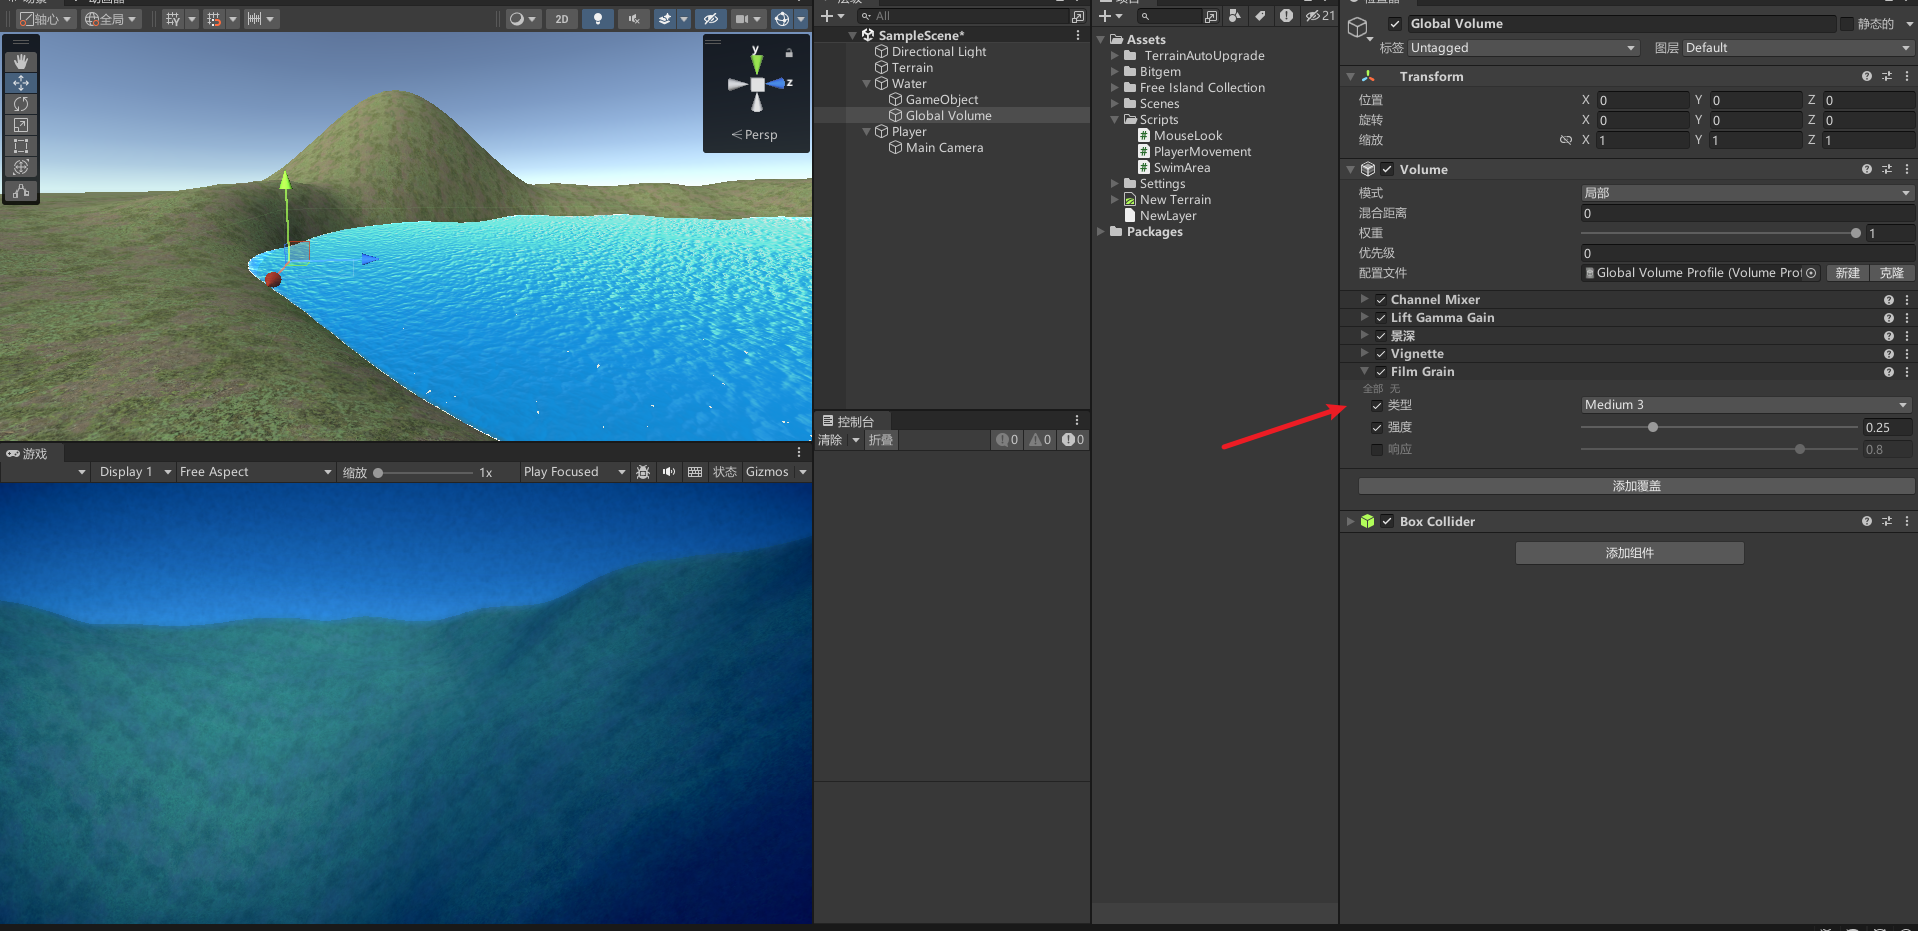Image resolution: width=1918 pixels, height=931 pixels.
Task: Toggle the Vignette override checkbox
Action: point(1381,354)
